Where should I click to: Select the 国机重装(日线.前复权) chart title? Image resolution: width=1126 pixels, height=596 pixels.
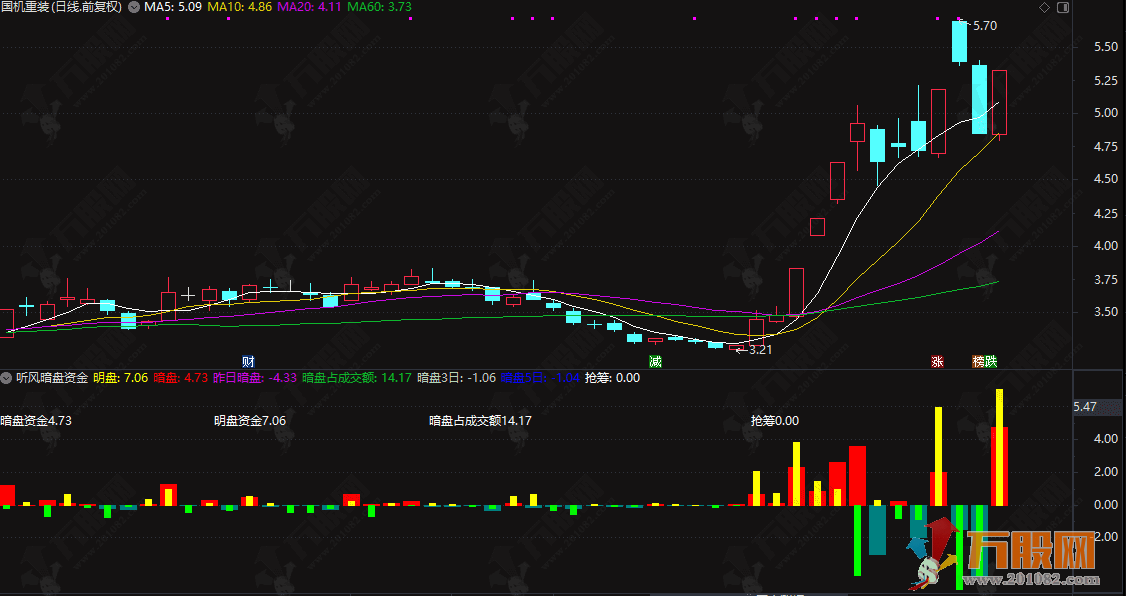pyautogui.click(x=62, y=7)
